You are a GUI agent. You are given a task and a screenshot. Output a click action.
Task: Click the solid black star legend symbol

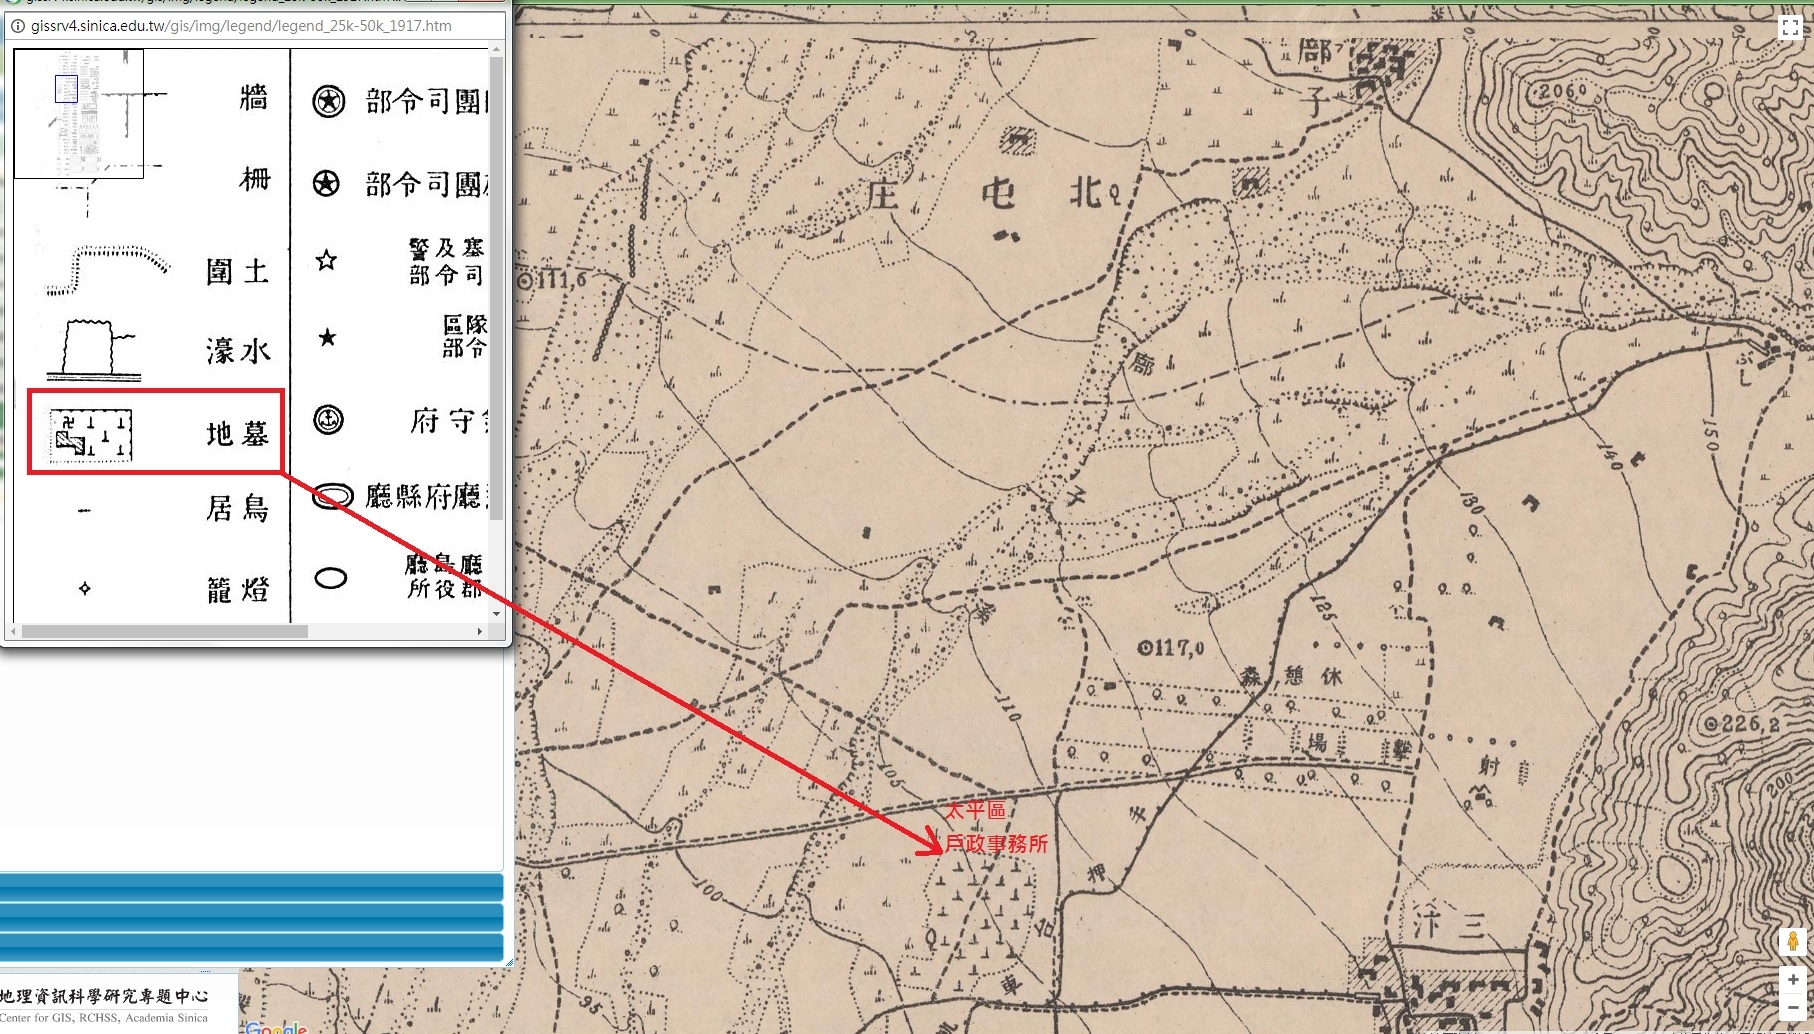327,337
